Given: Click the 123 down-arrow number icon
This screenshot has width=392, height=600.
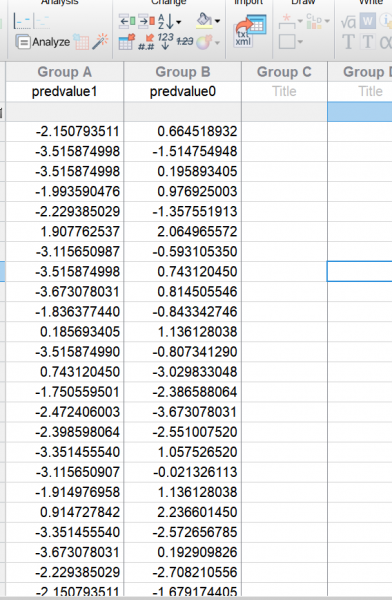Looking at the screenshot, I should [x=165, y=41].
